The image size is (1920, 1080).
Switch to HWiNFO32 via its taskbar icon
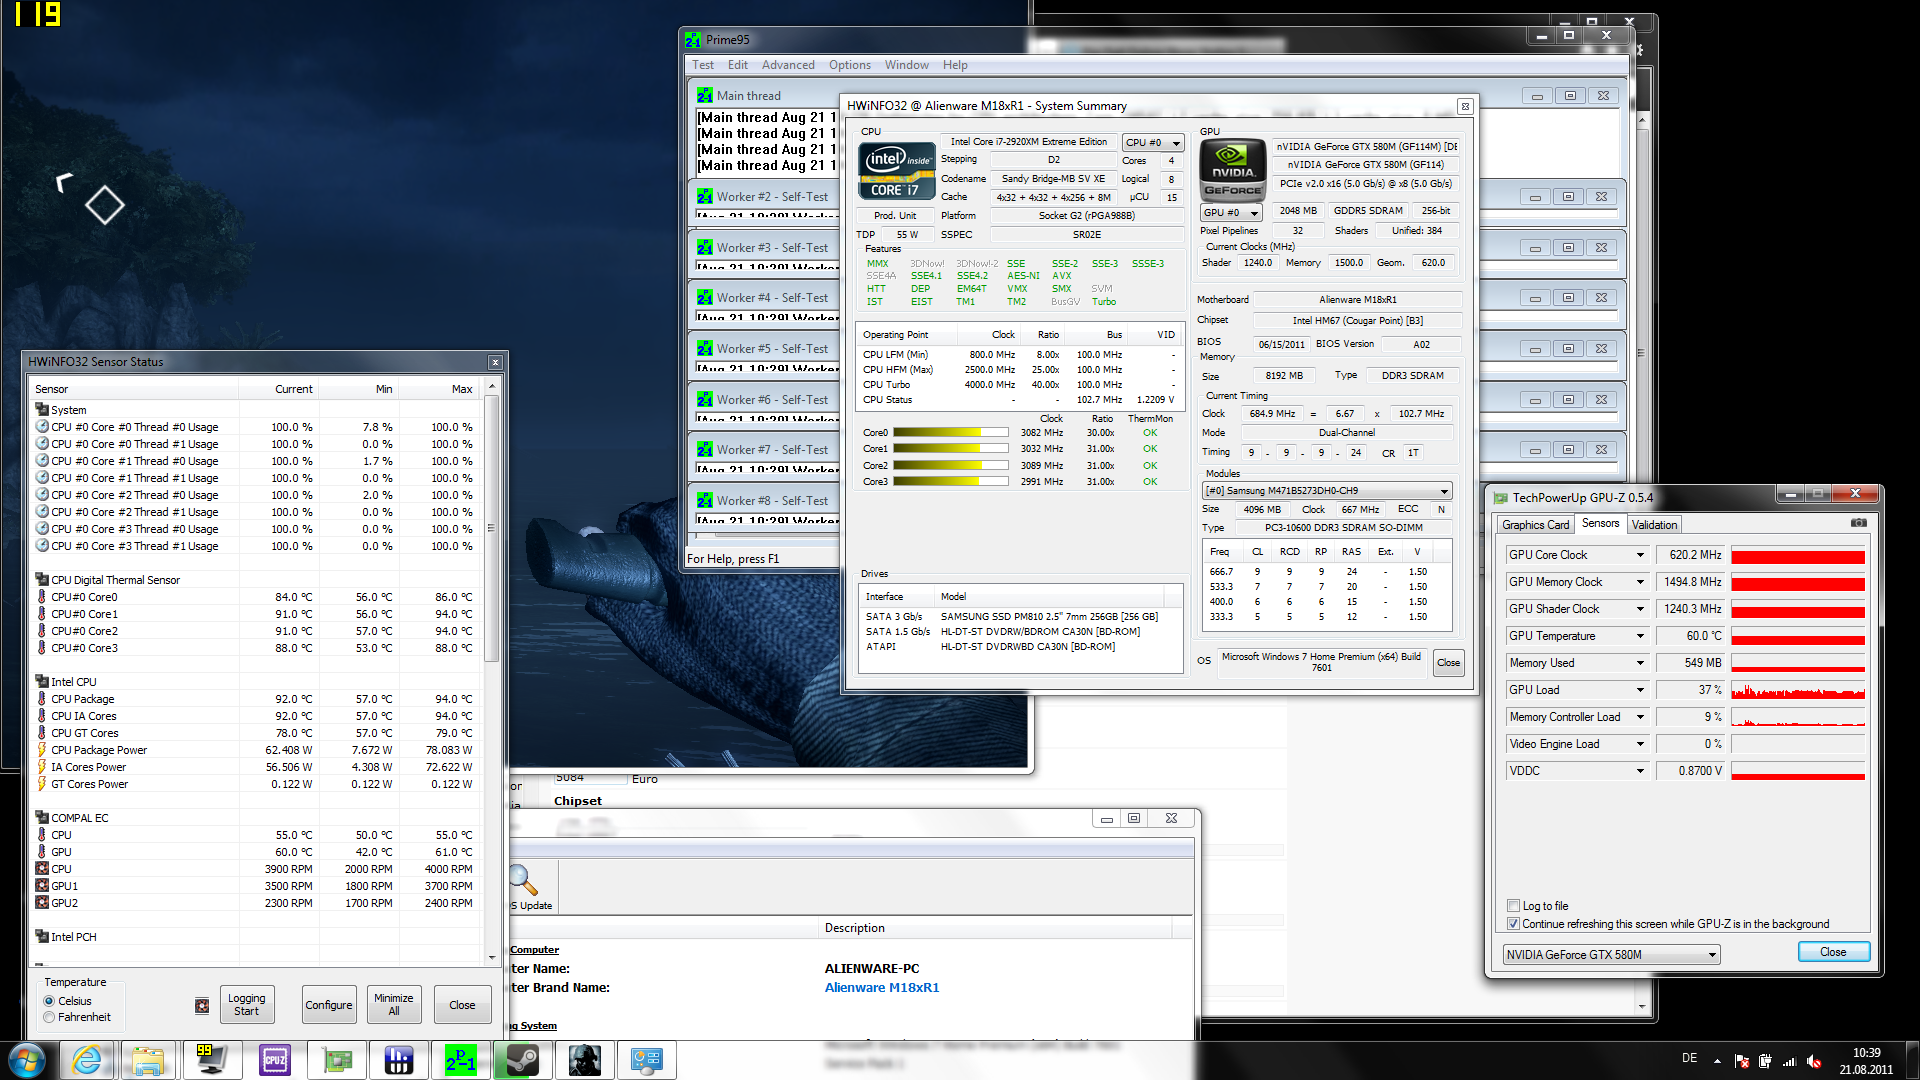click(399, 1060)
